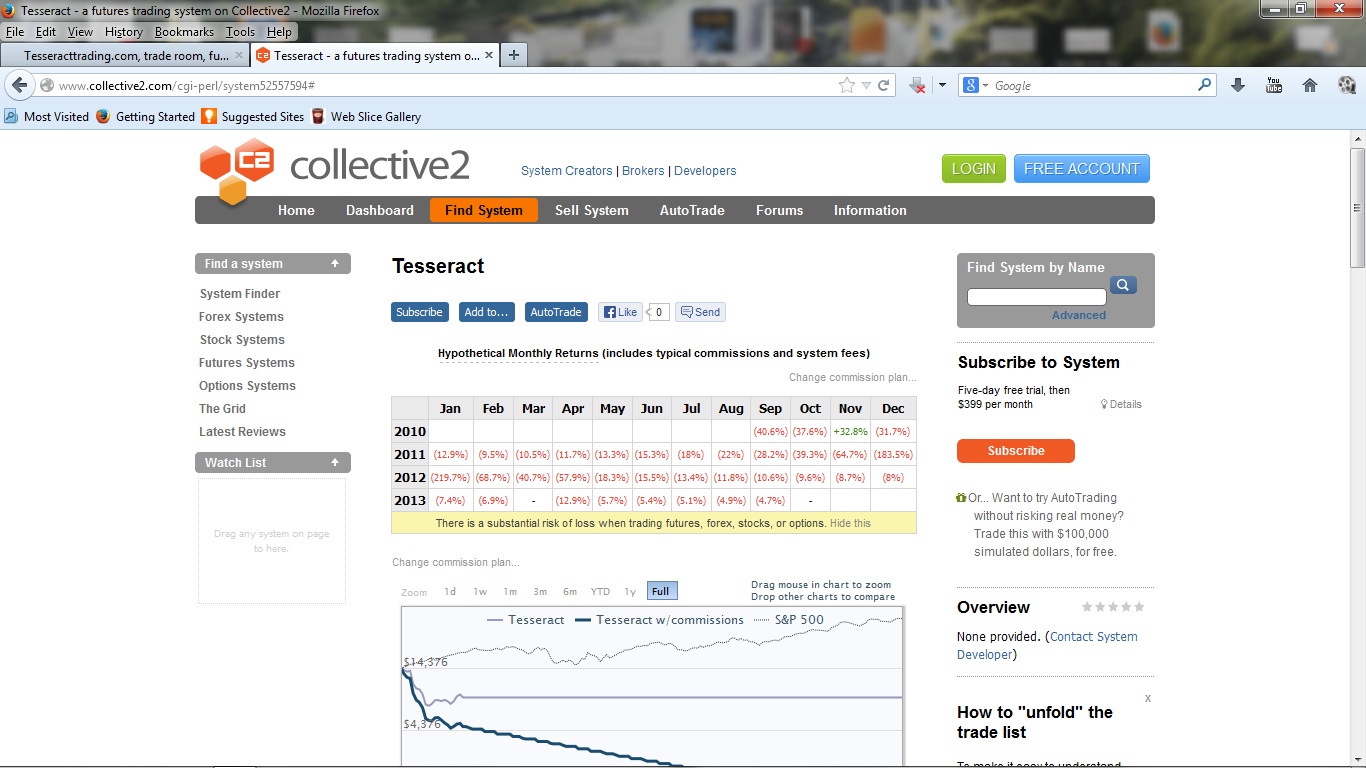Open the Latest Reviews sidebar link
1366x768 pixels.
pos(242,432)
